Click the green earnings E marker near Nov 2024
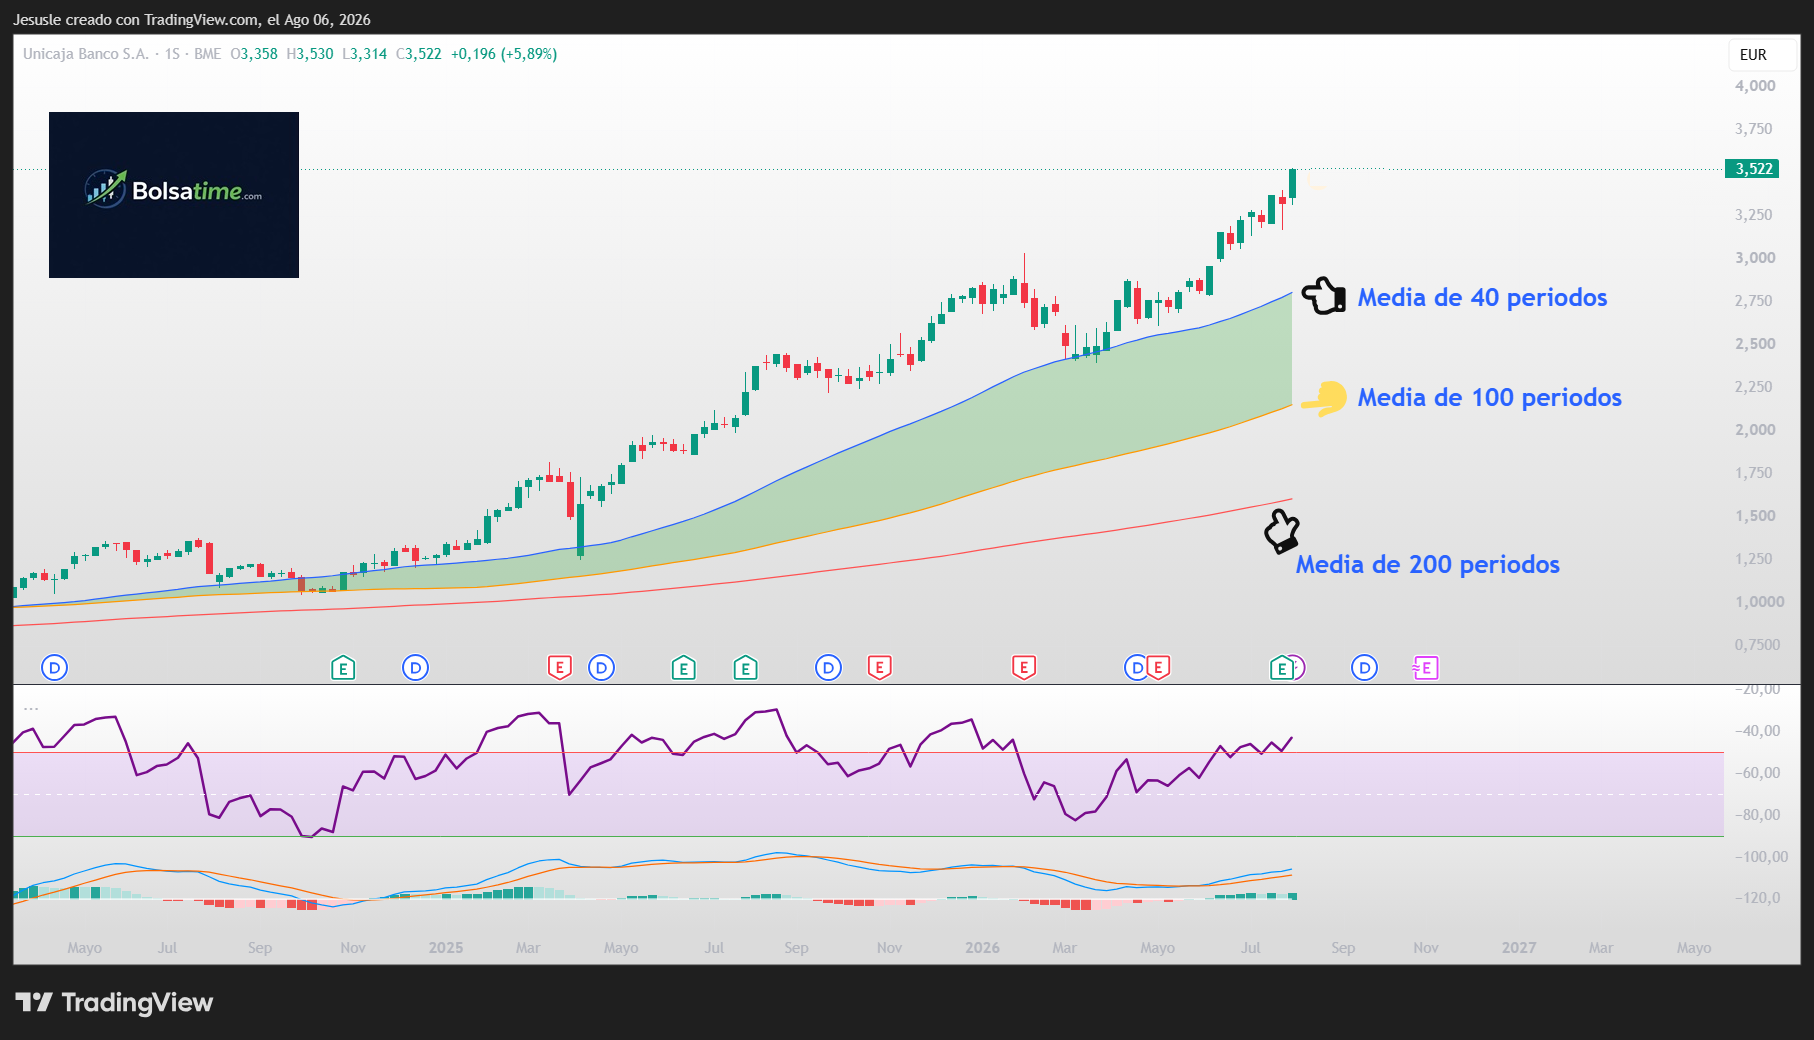 click(343, 668)
